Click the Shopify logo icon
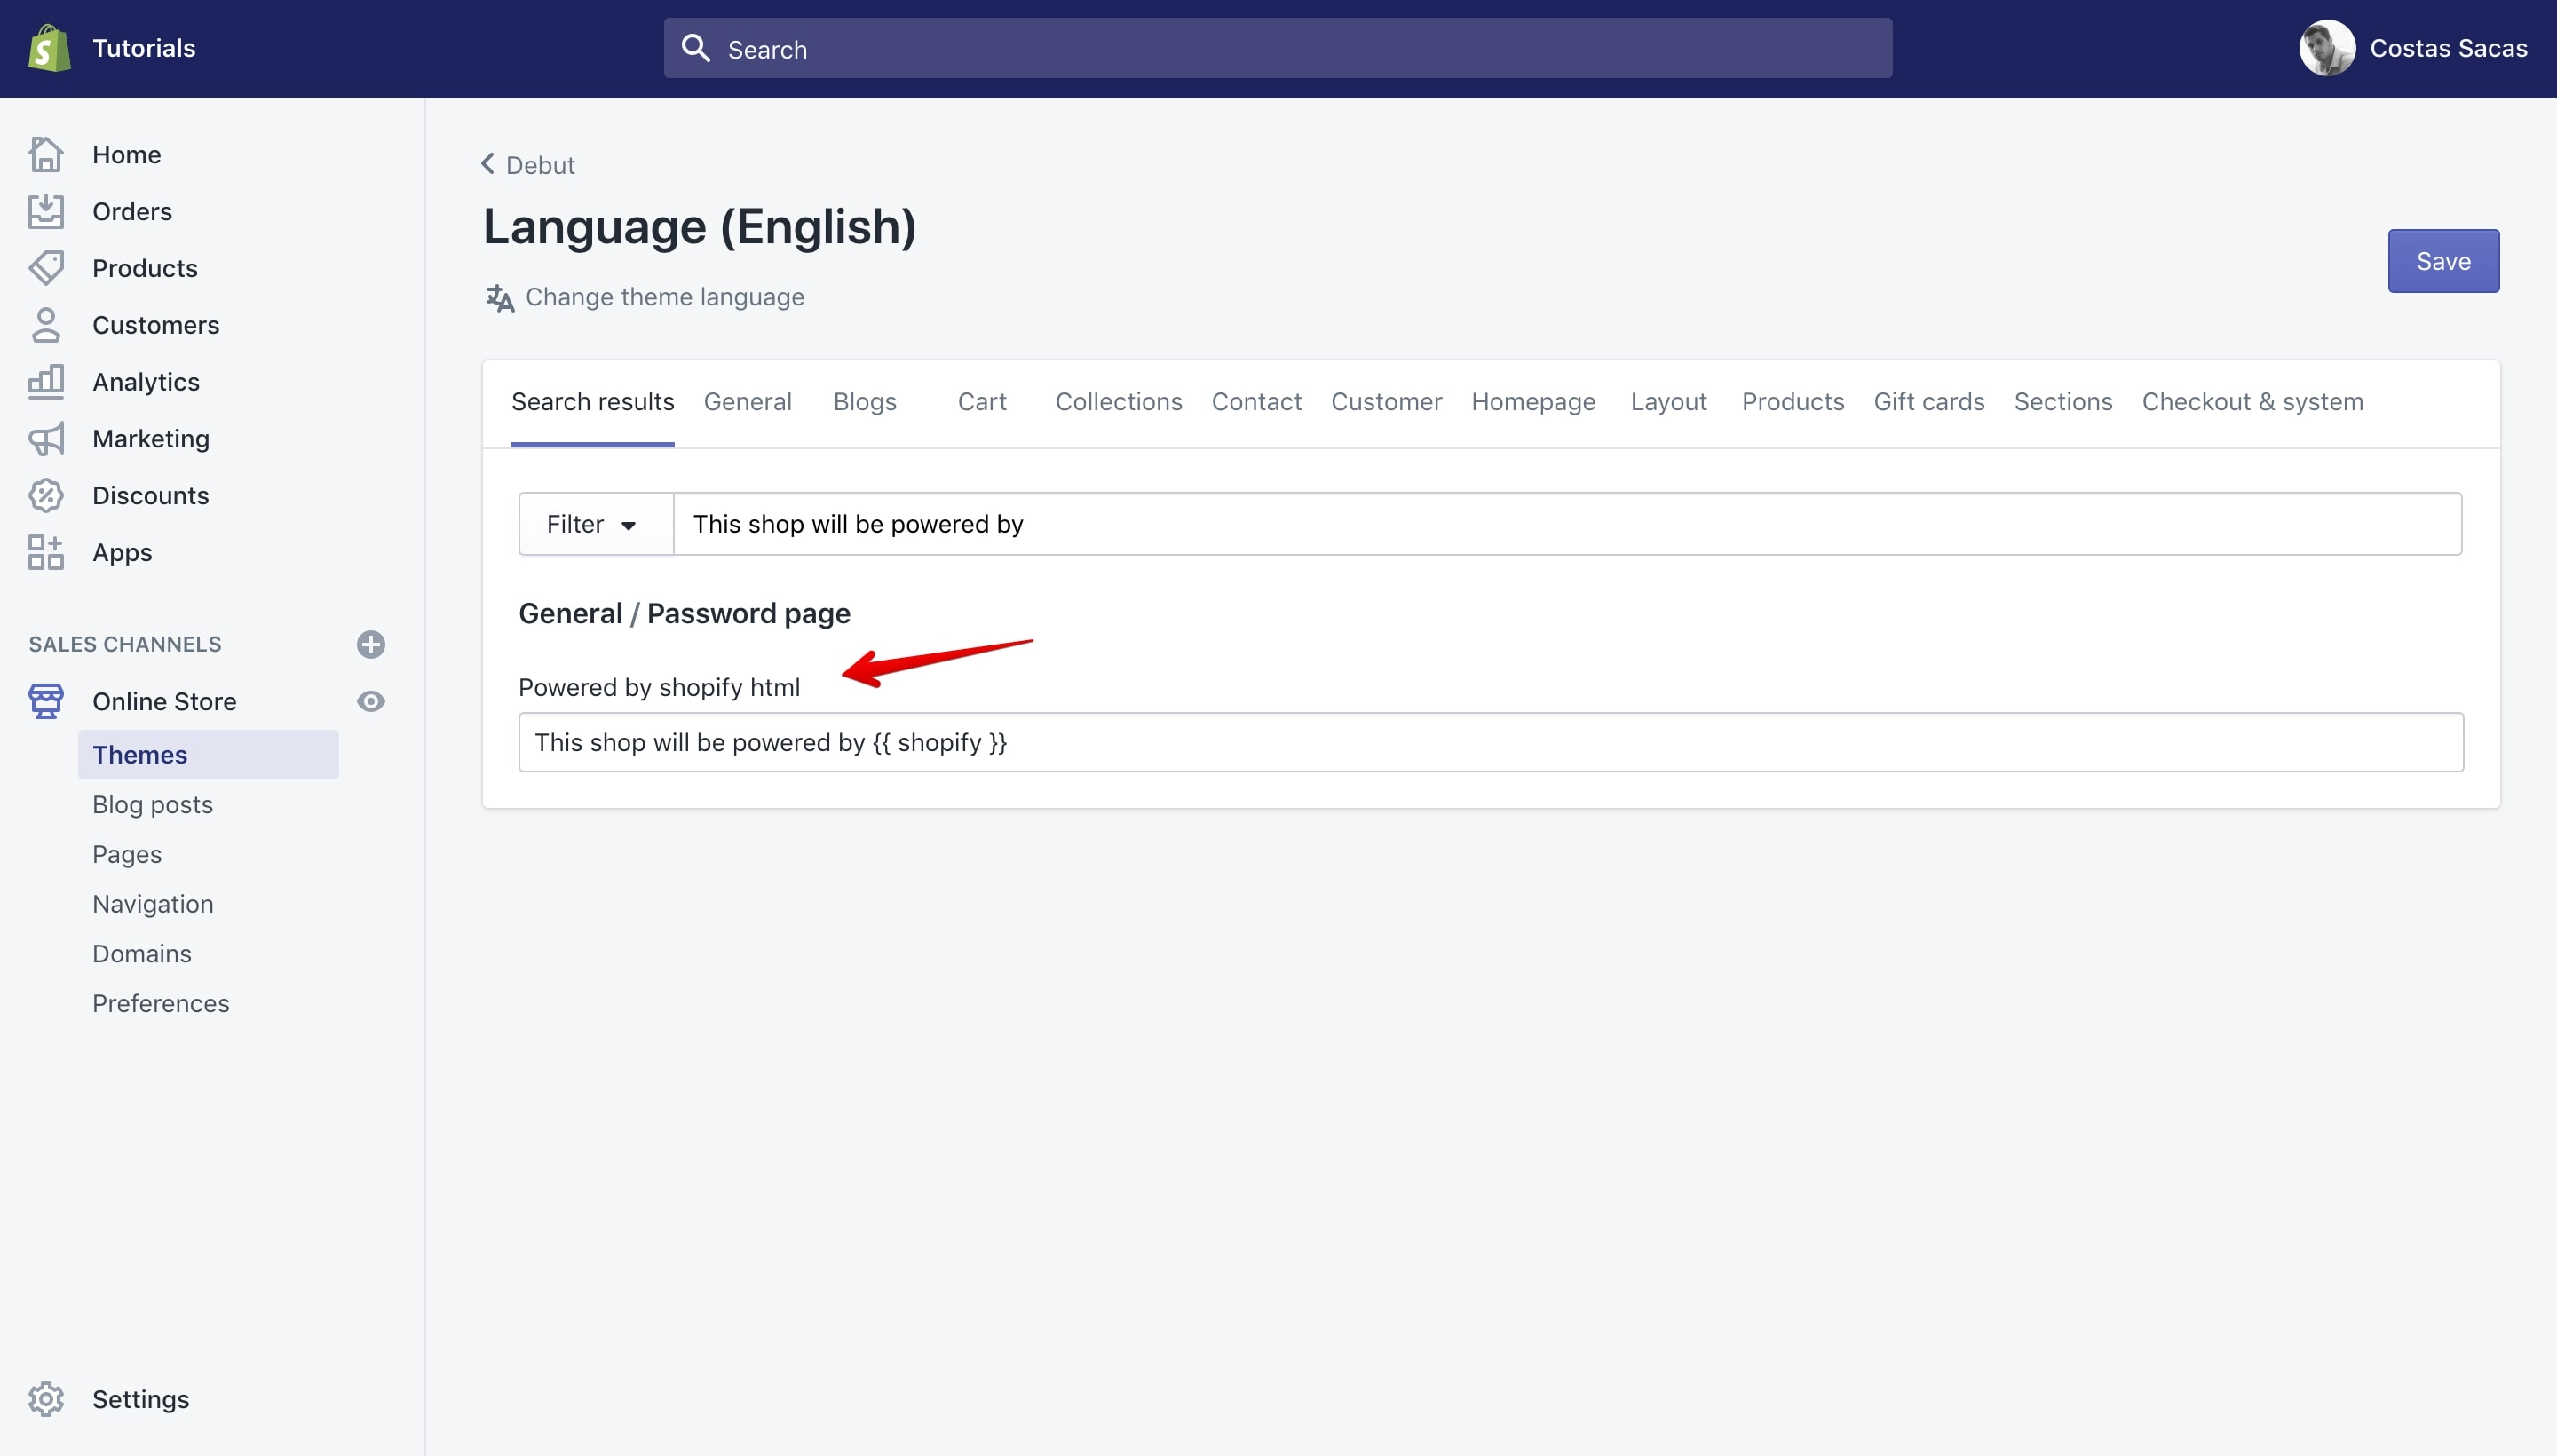Image resolution: width=2557 pixels, height=1456 pixels. 49,48
